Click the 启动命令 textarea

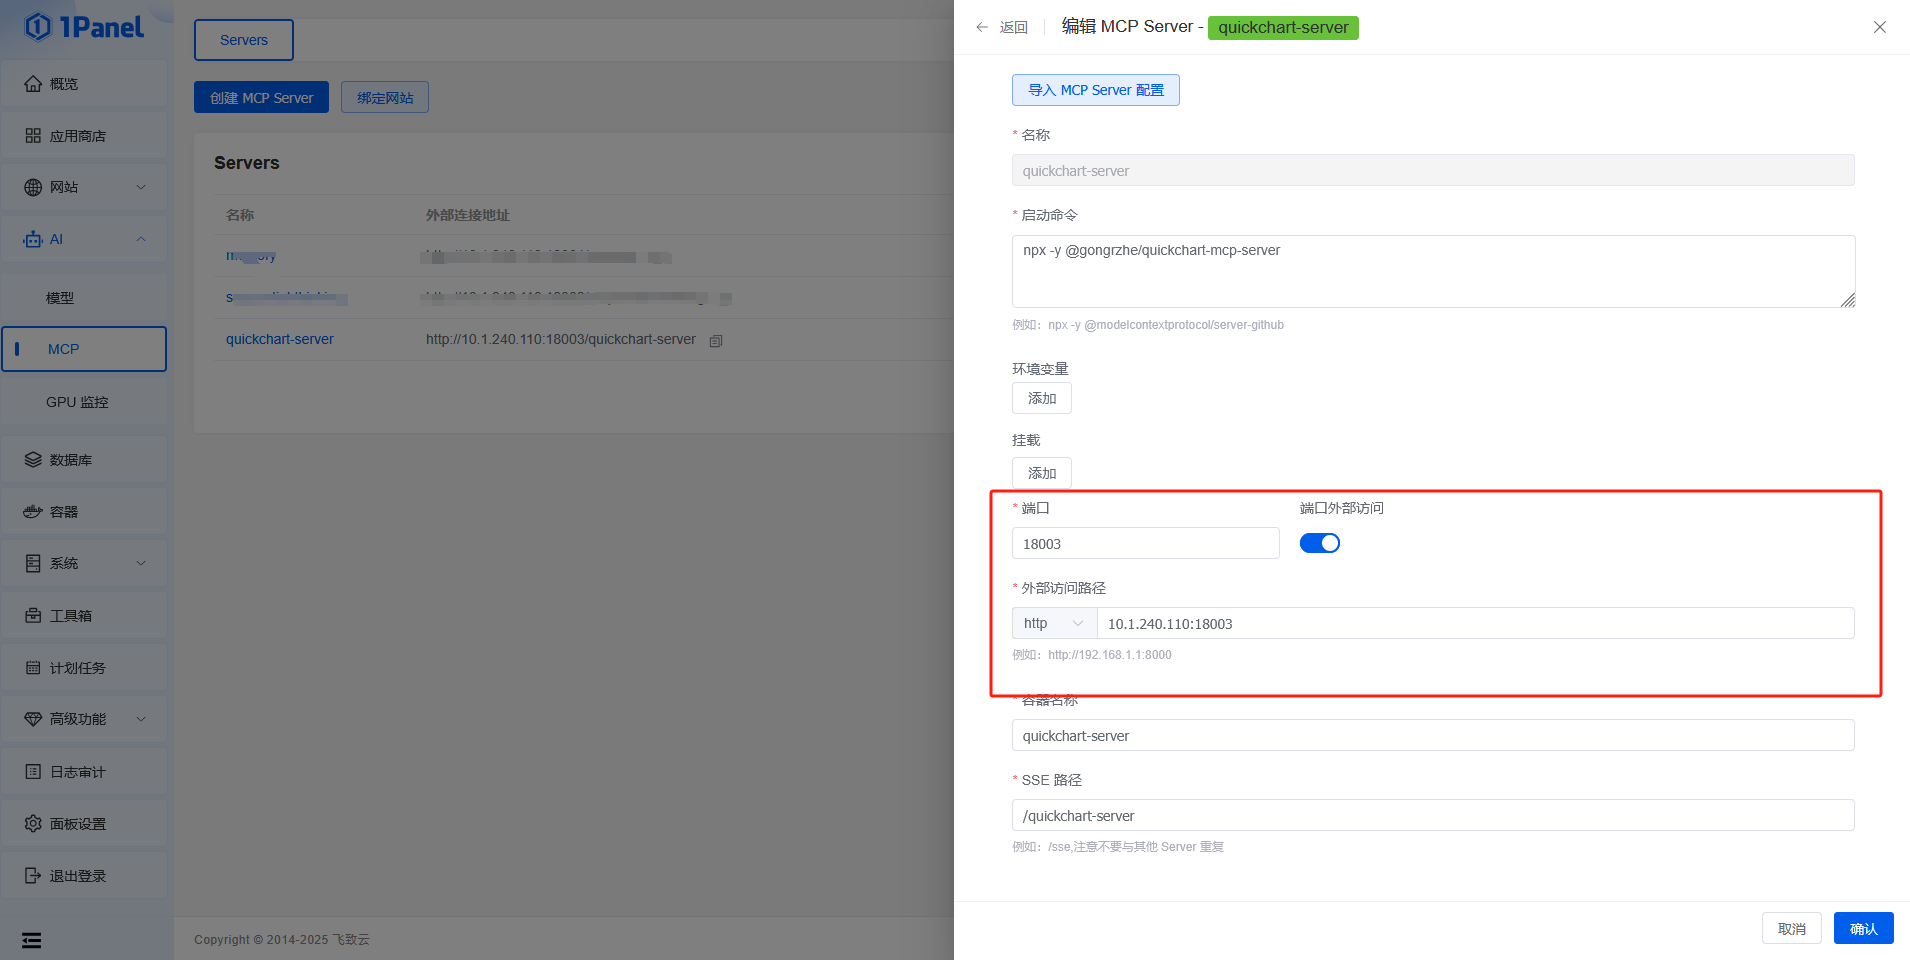pyautogui.click(x=1433, y=271)
